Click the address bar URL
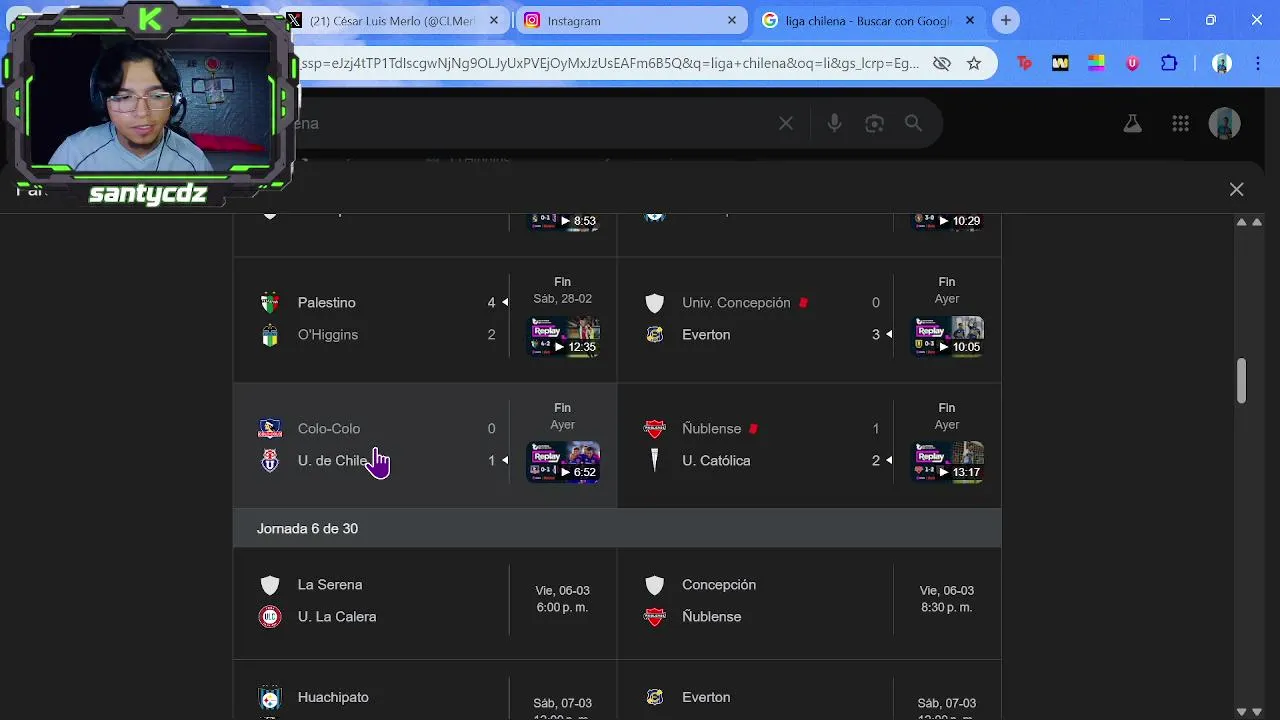This screenshot has height=720, width=1280. (610, 63)
